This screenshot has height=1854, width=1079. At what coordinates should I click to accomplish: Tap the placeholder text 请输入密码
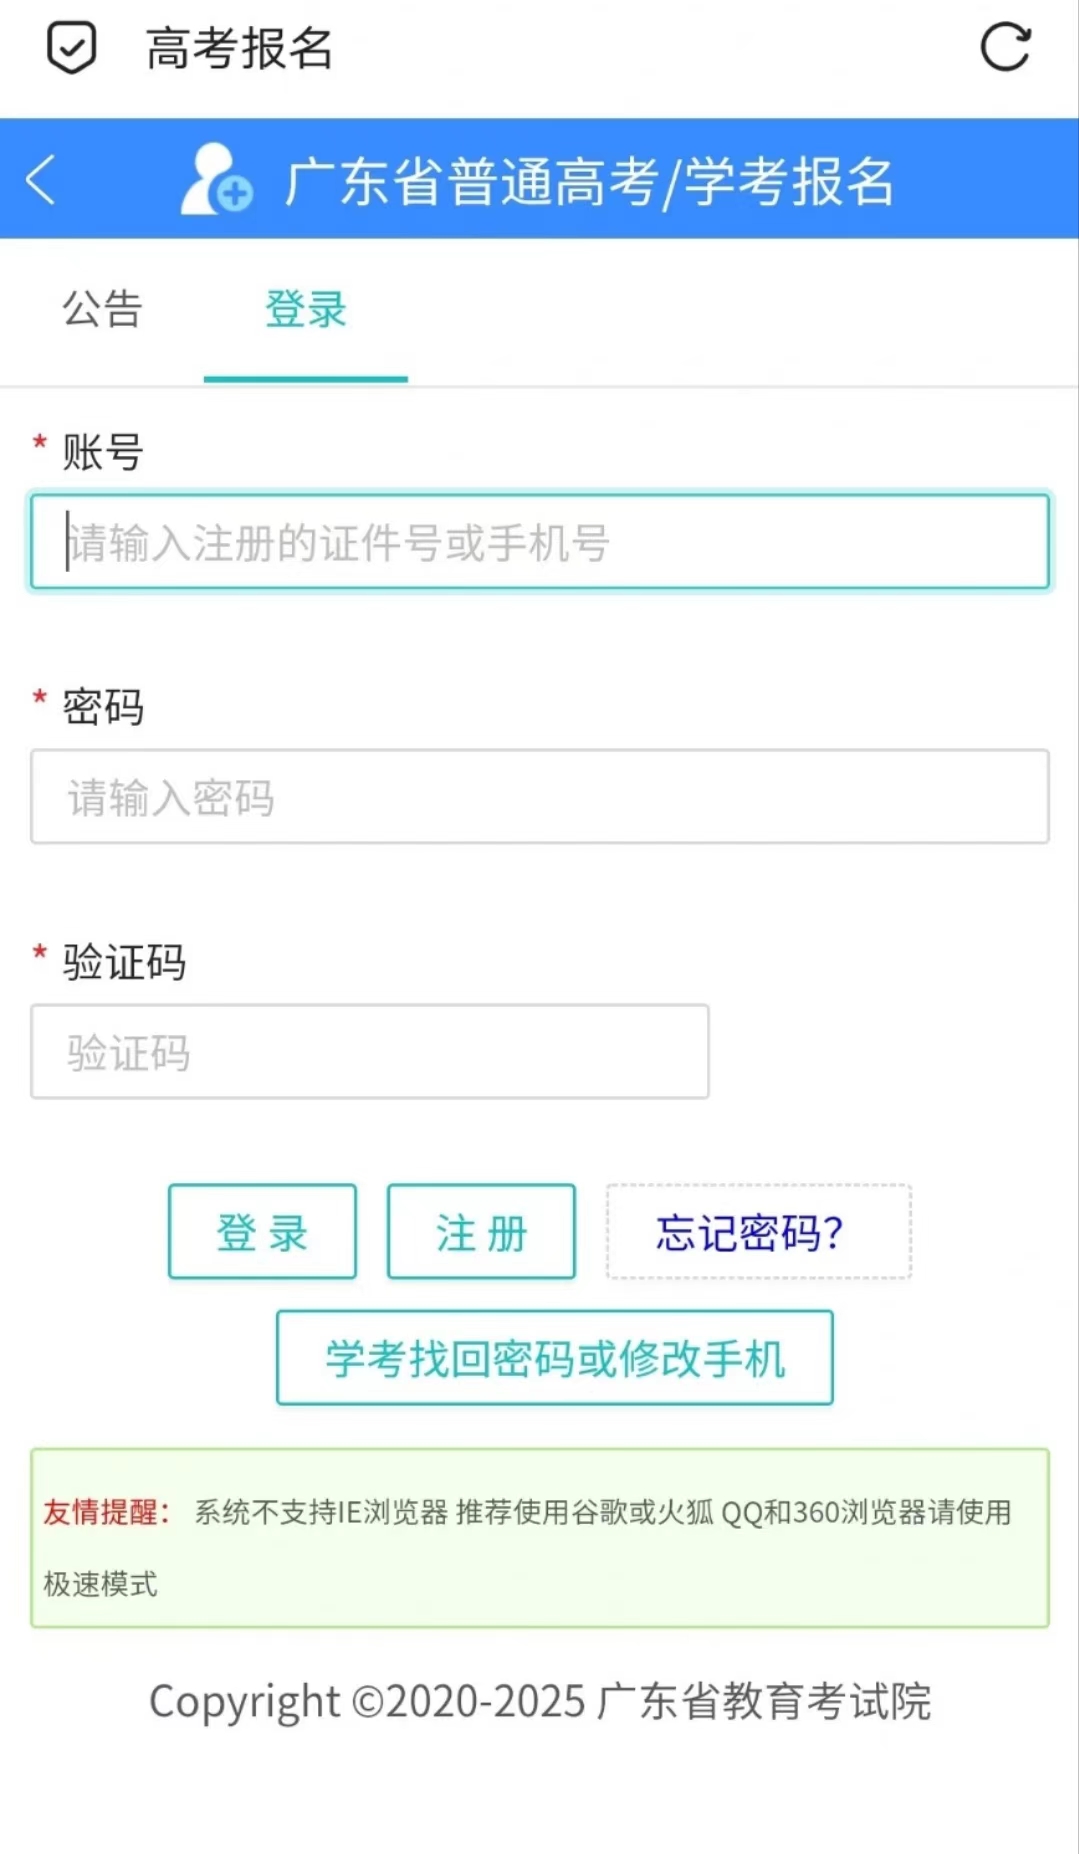coord(172,797)
